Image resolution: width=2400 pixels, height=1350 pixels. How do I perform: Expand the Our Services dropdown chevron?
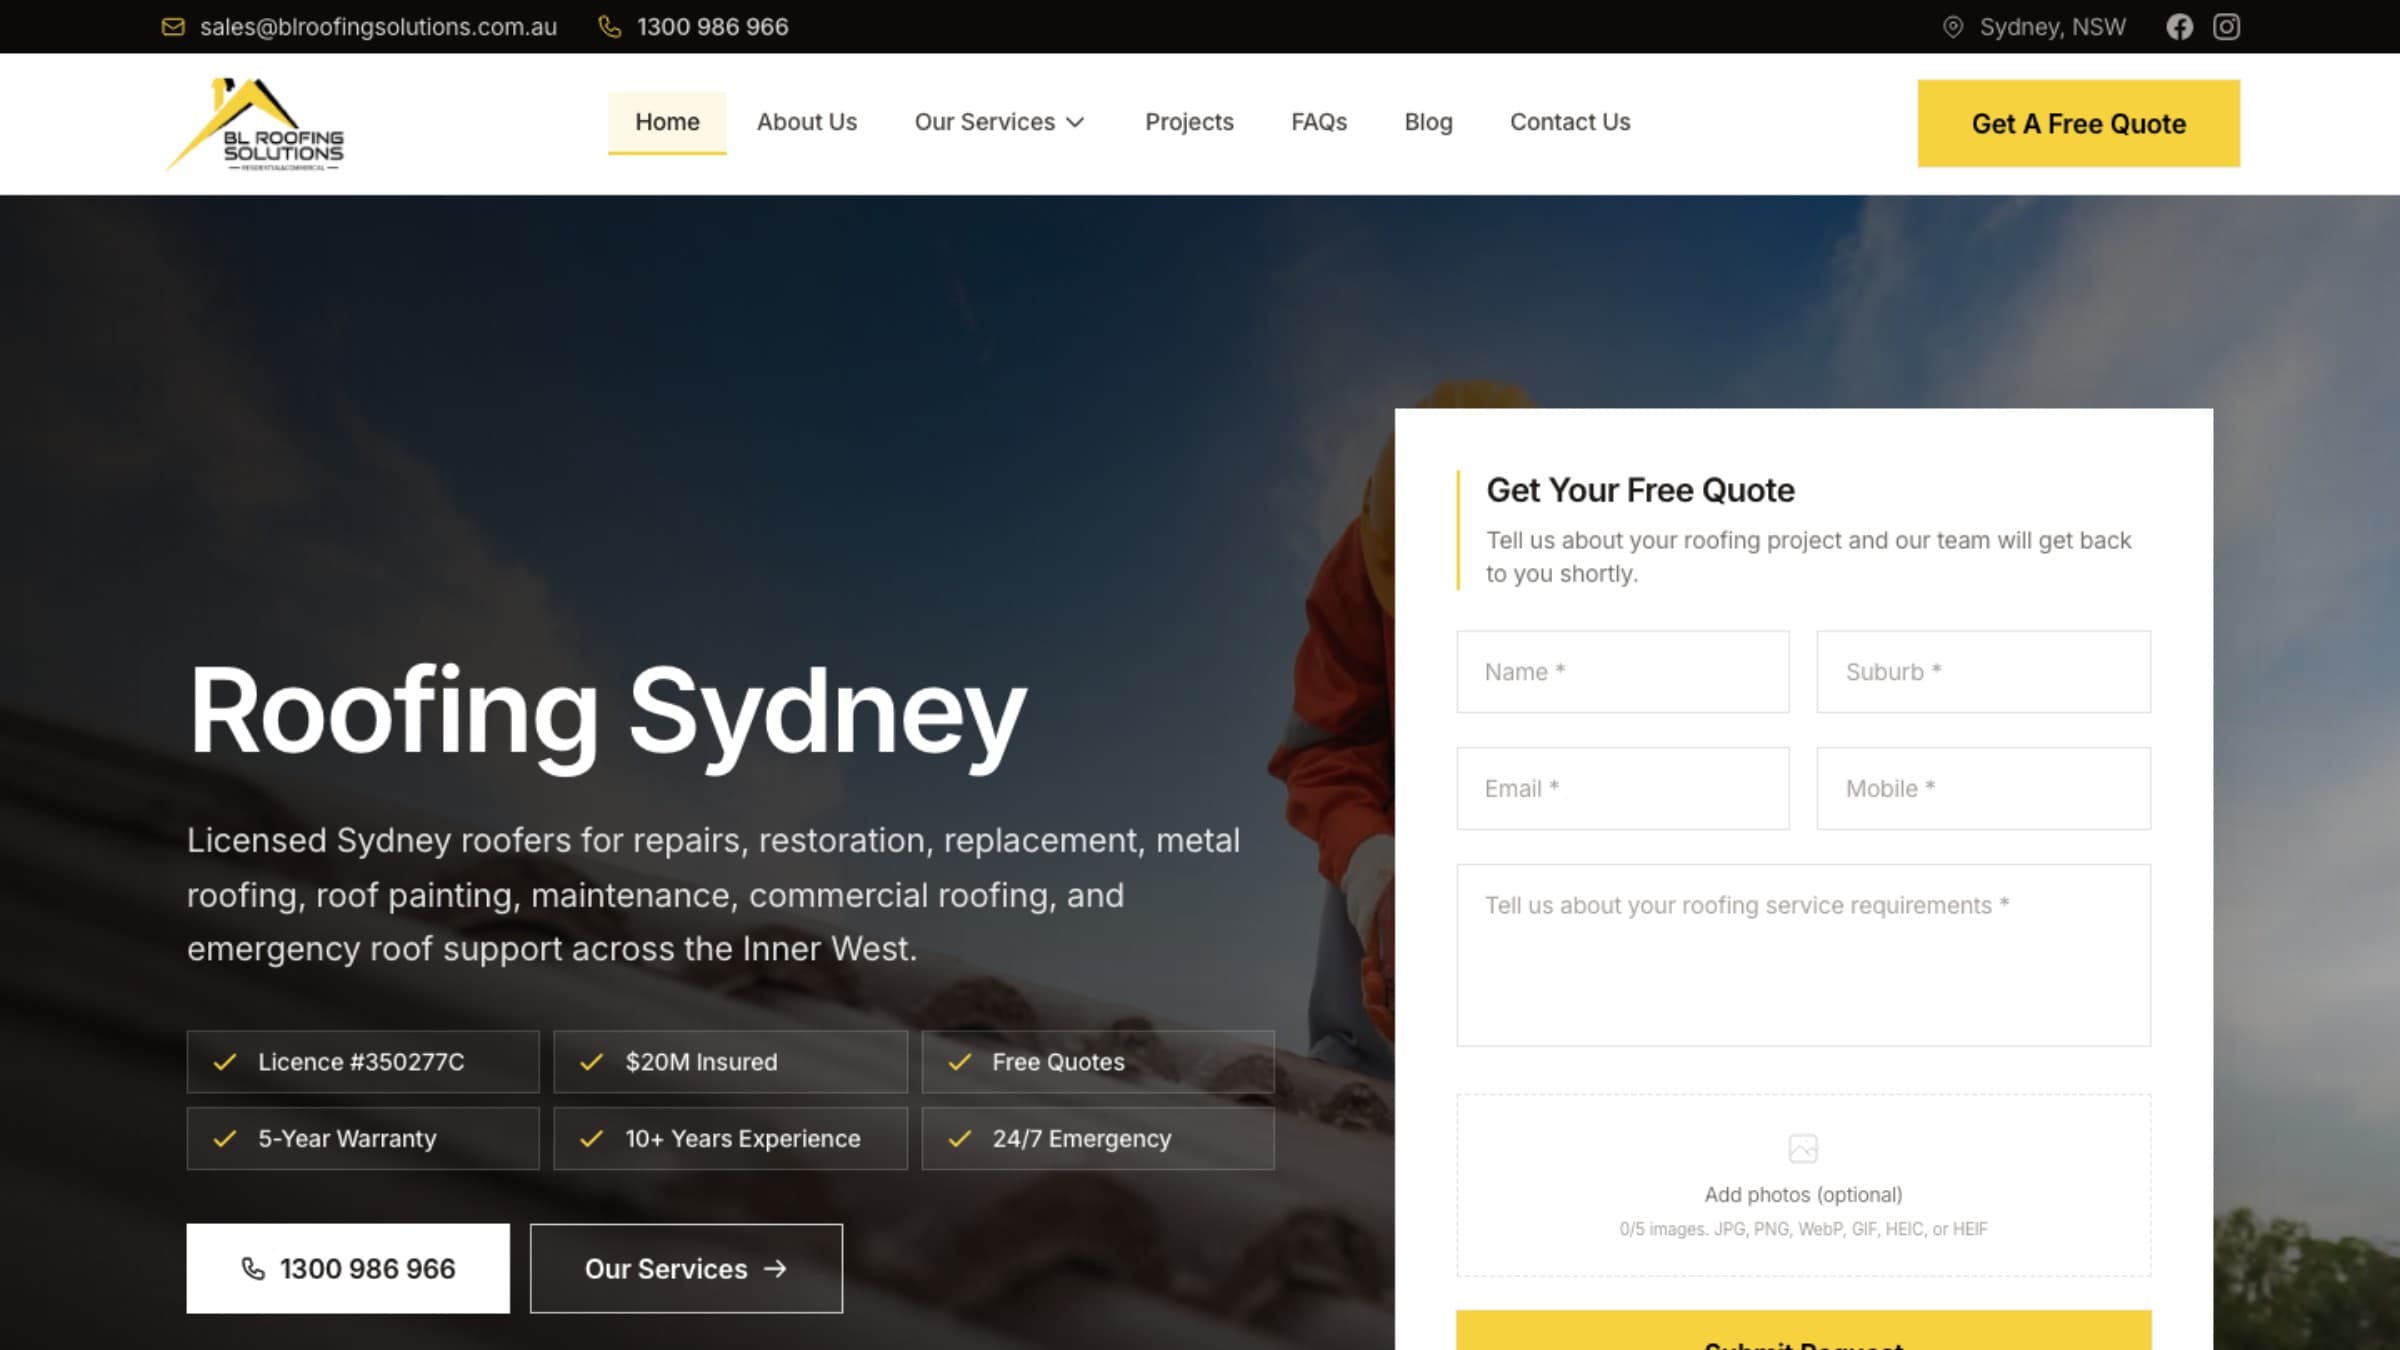(1075, 123)
